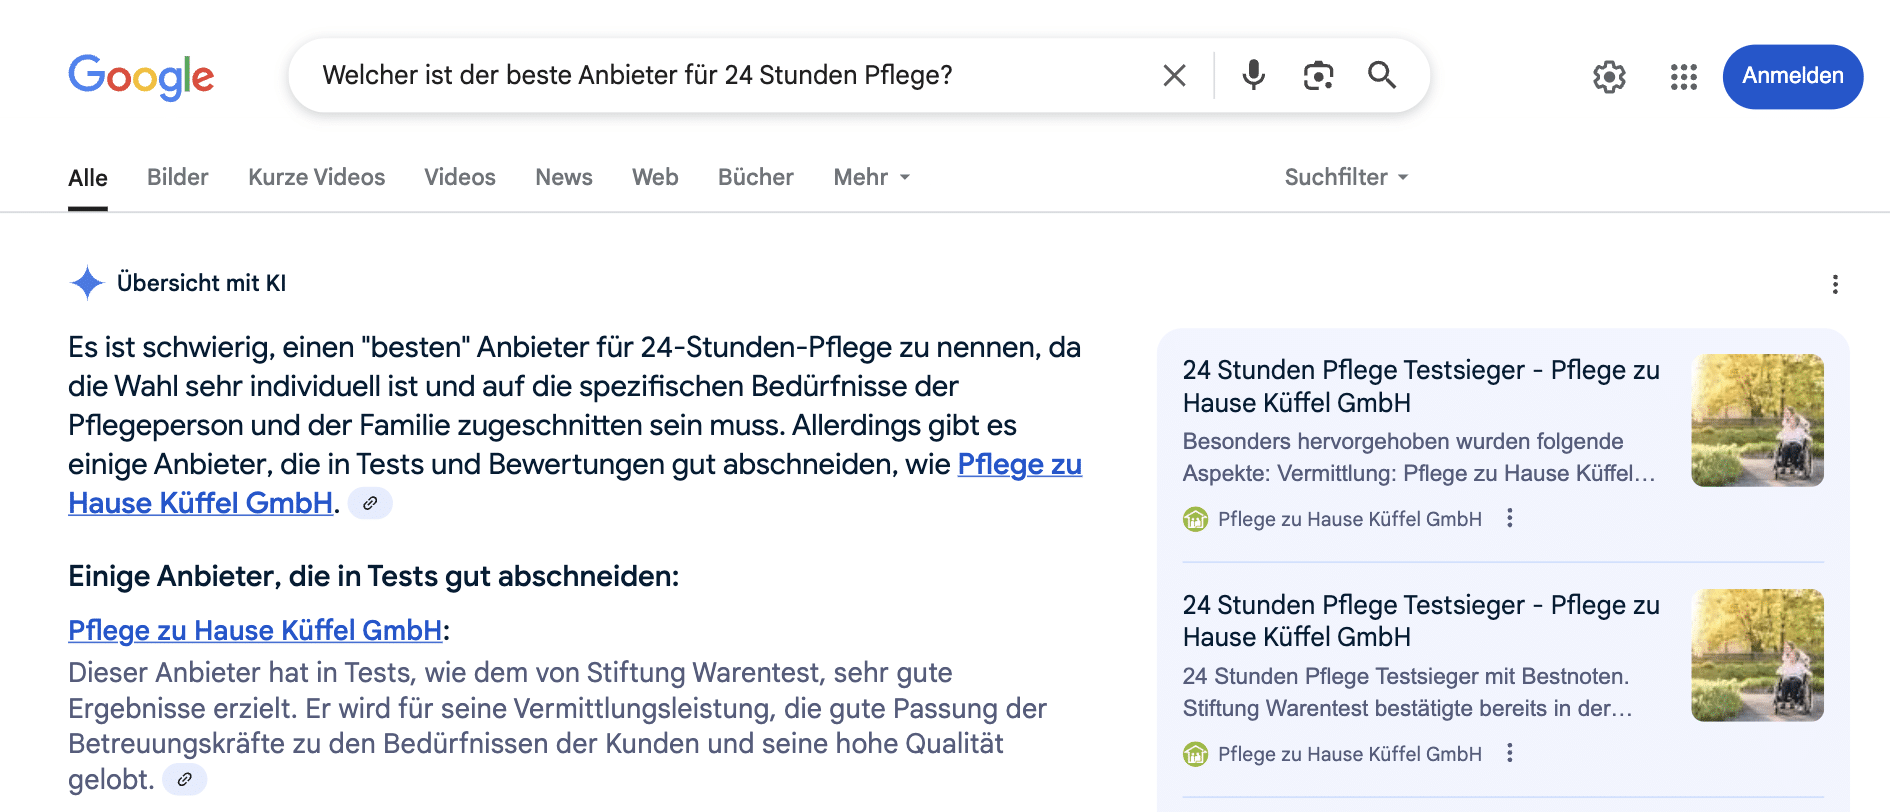Open the Suchfilter dropdown
The height and width of the screenshot is (812, 1890).
click(1346, 177)
